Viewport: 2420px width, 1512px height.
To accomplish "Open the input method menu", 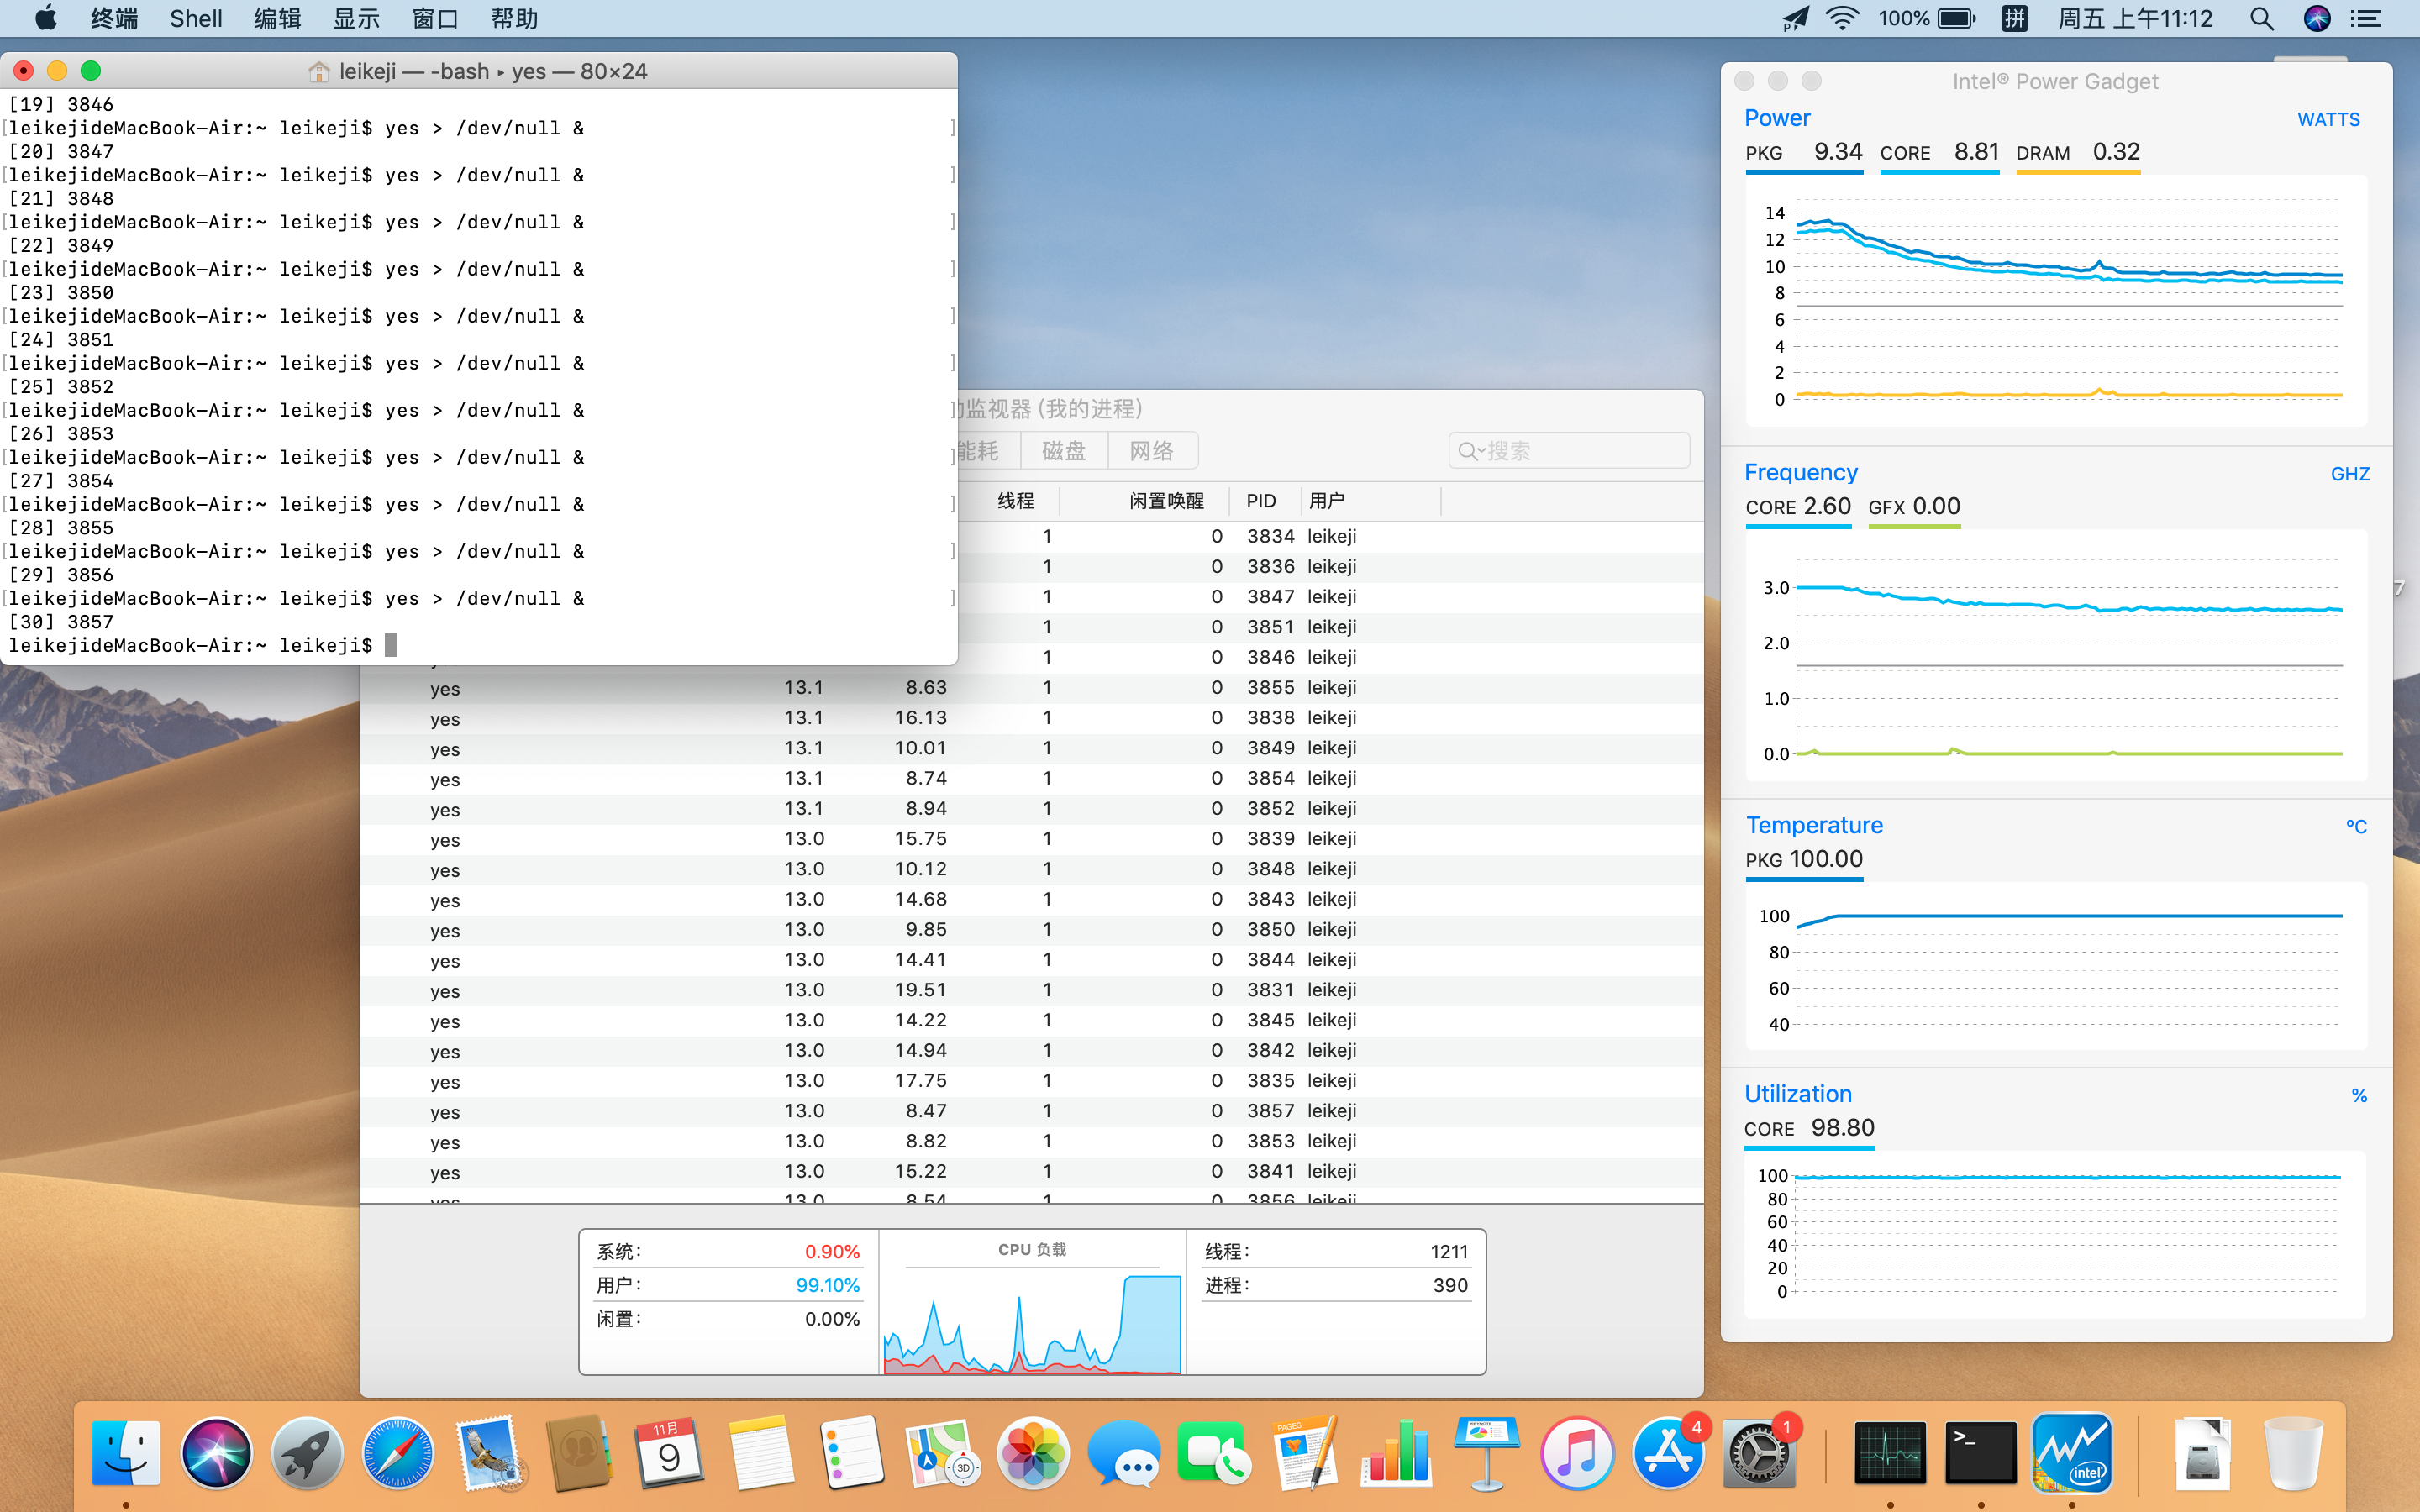I will pyautogui.click(x=2014, y=19).
